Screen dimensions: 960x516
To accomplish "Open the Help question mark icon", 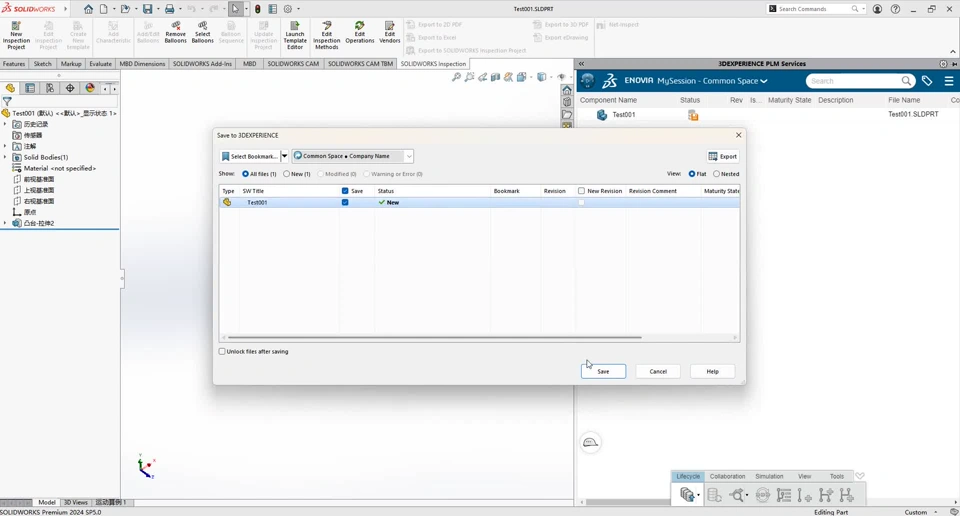I will pyautogui.click(x=896, y=9).
